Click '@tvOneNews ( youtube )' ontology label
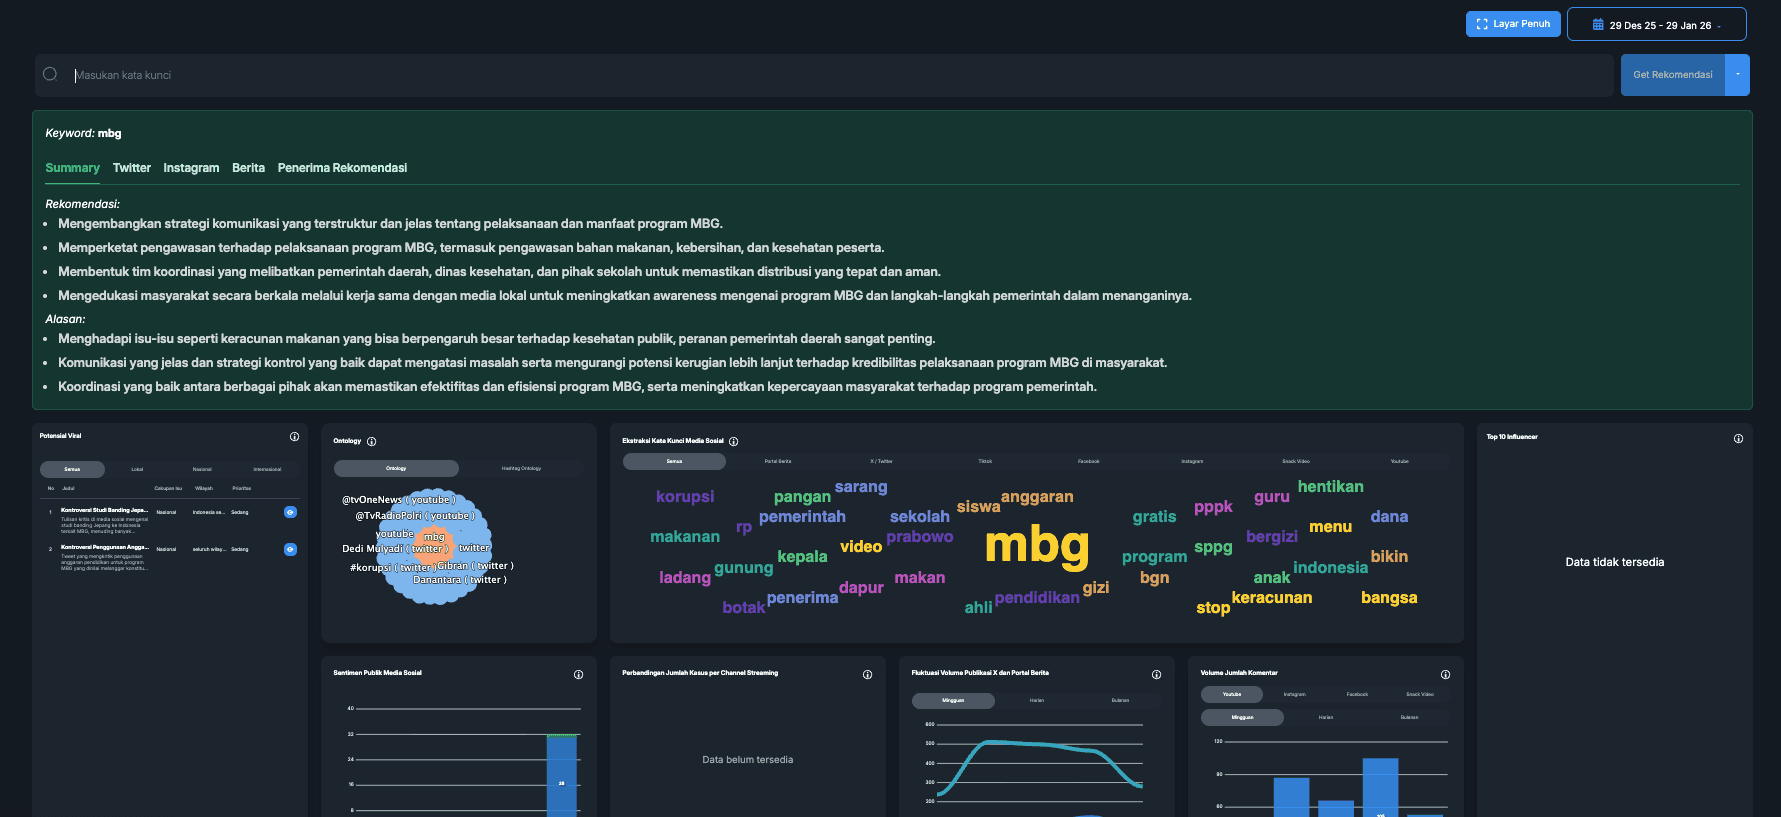Screen dimensions: 1781x817 (x=398, y=500)
